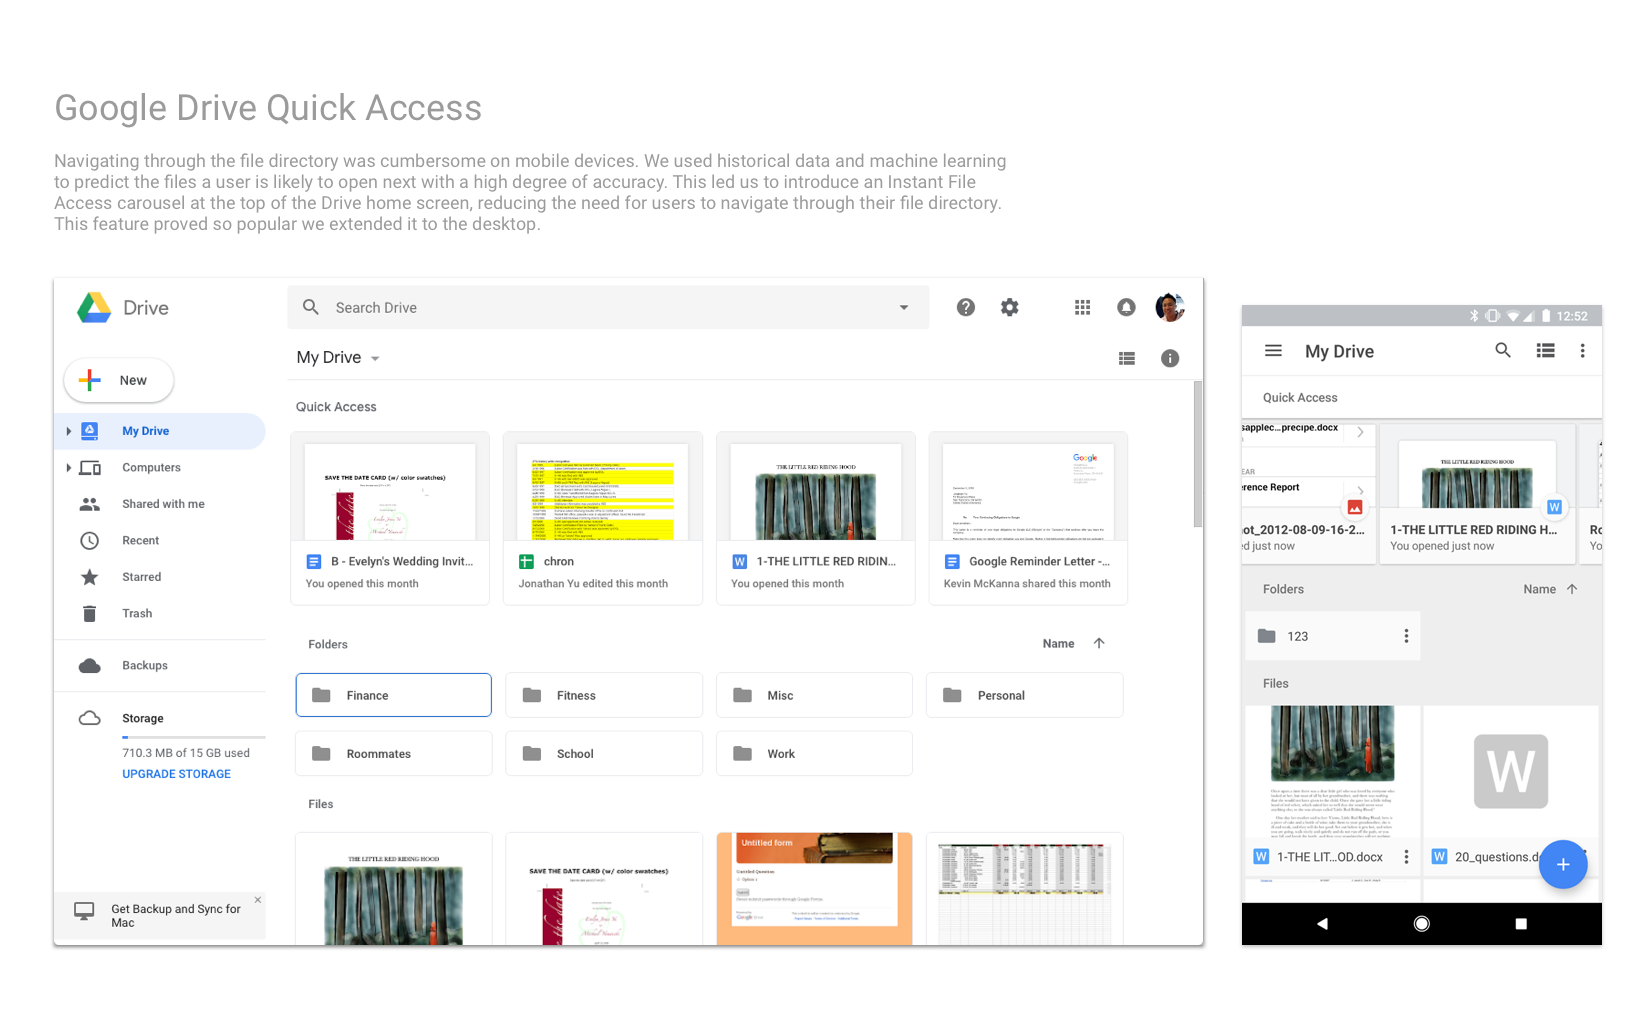Image resolution: width=1649 pixels, height=1021 pixels.
Task: Show details with the info icon
Action: click(1170, 358)
